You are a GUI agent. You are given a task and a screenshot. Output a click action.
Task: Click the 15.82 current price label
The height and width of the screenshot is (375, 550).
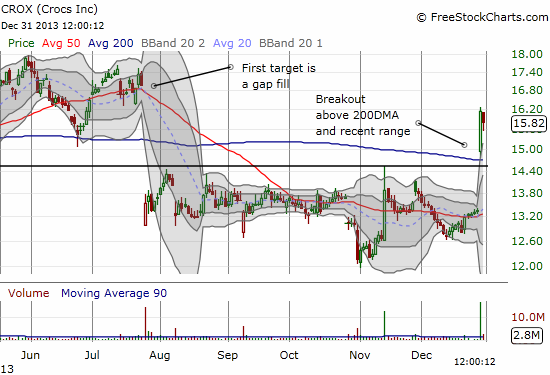(x=529, y=123)
